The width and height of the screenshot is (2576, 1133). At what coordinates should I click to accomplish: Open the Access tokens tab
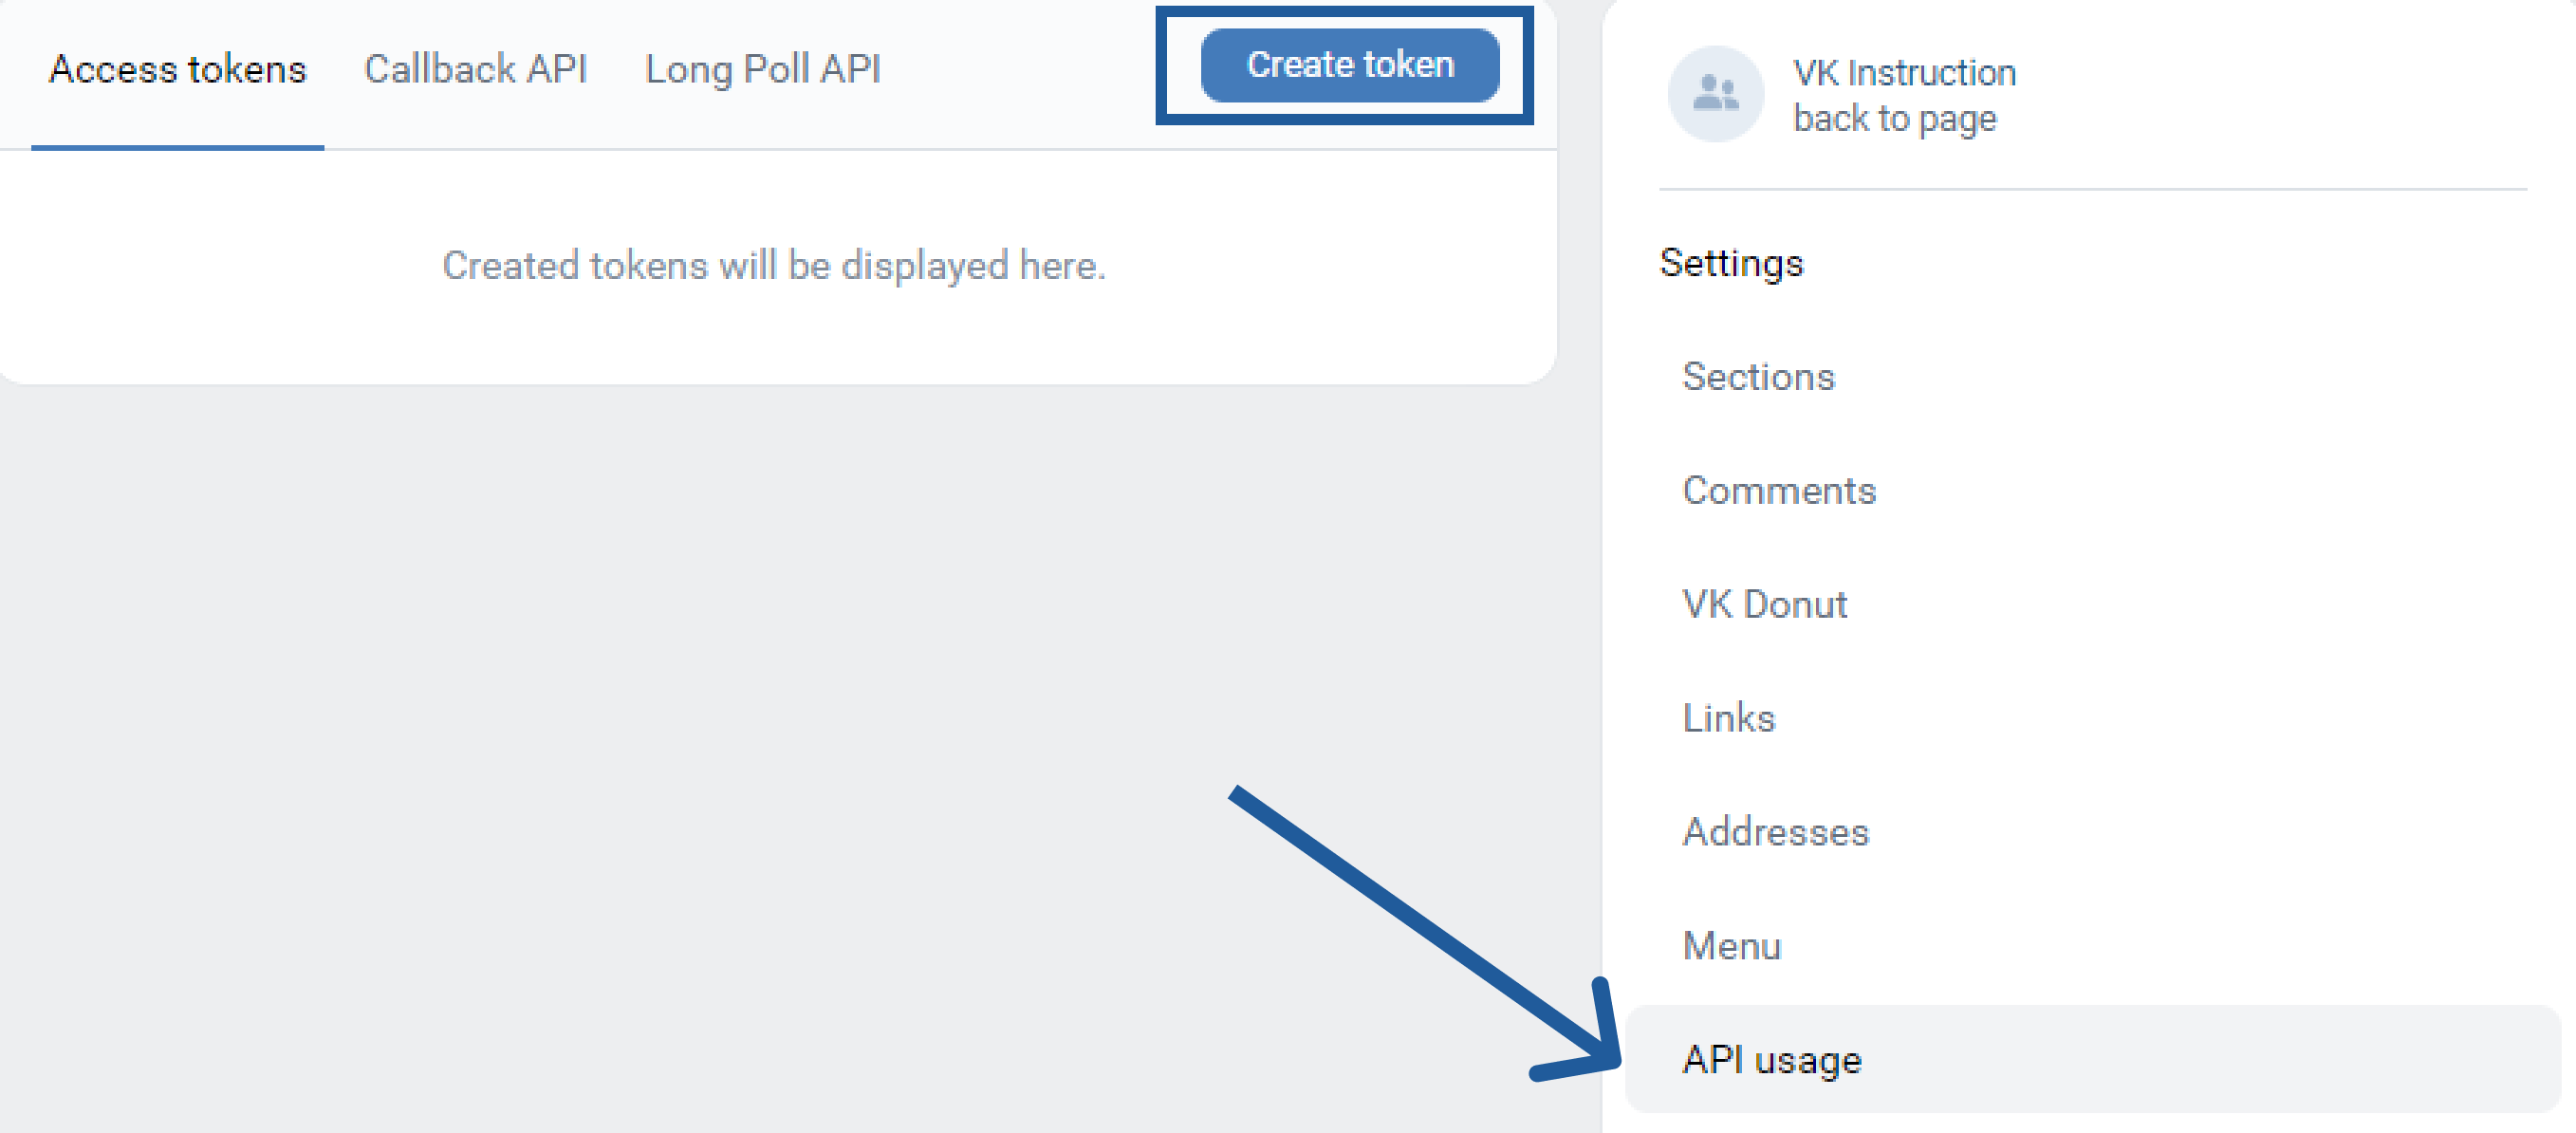178,69
